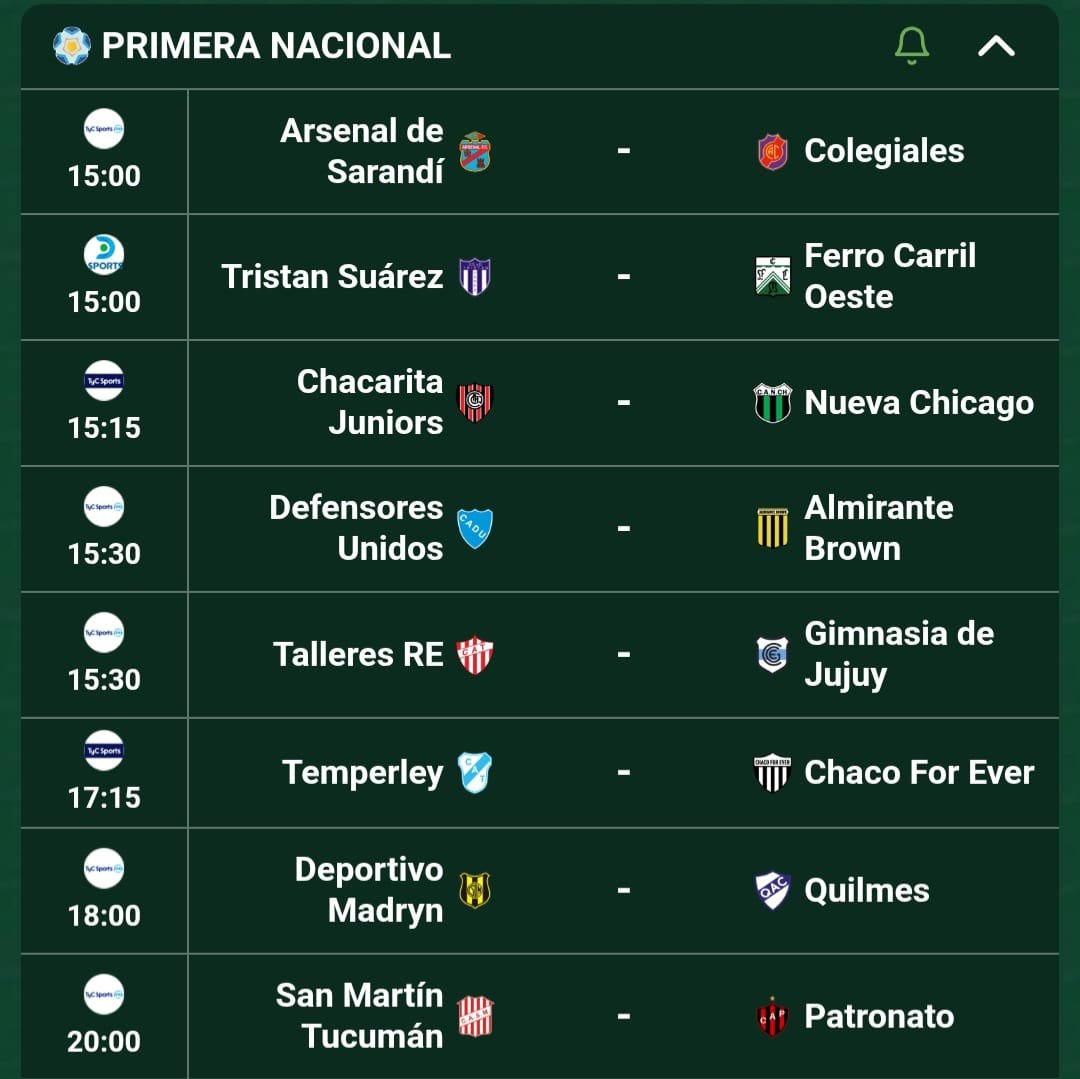Click the Nueva Chicago club badge
The image size is (1080, 1079).
772,403
